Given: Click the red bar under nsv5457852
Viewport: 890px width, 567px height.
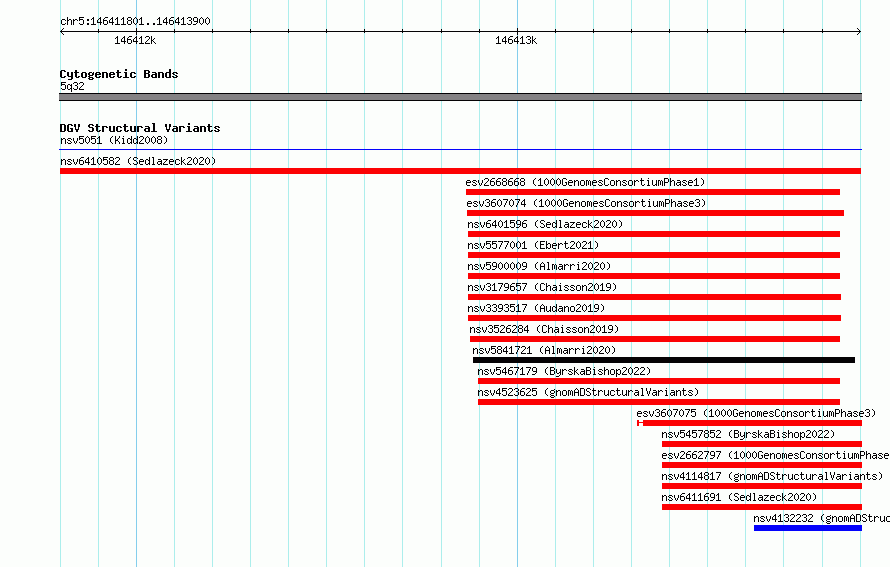Looking at the screenshot, I should 762,444.
